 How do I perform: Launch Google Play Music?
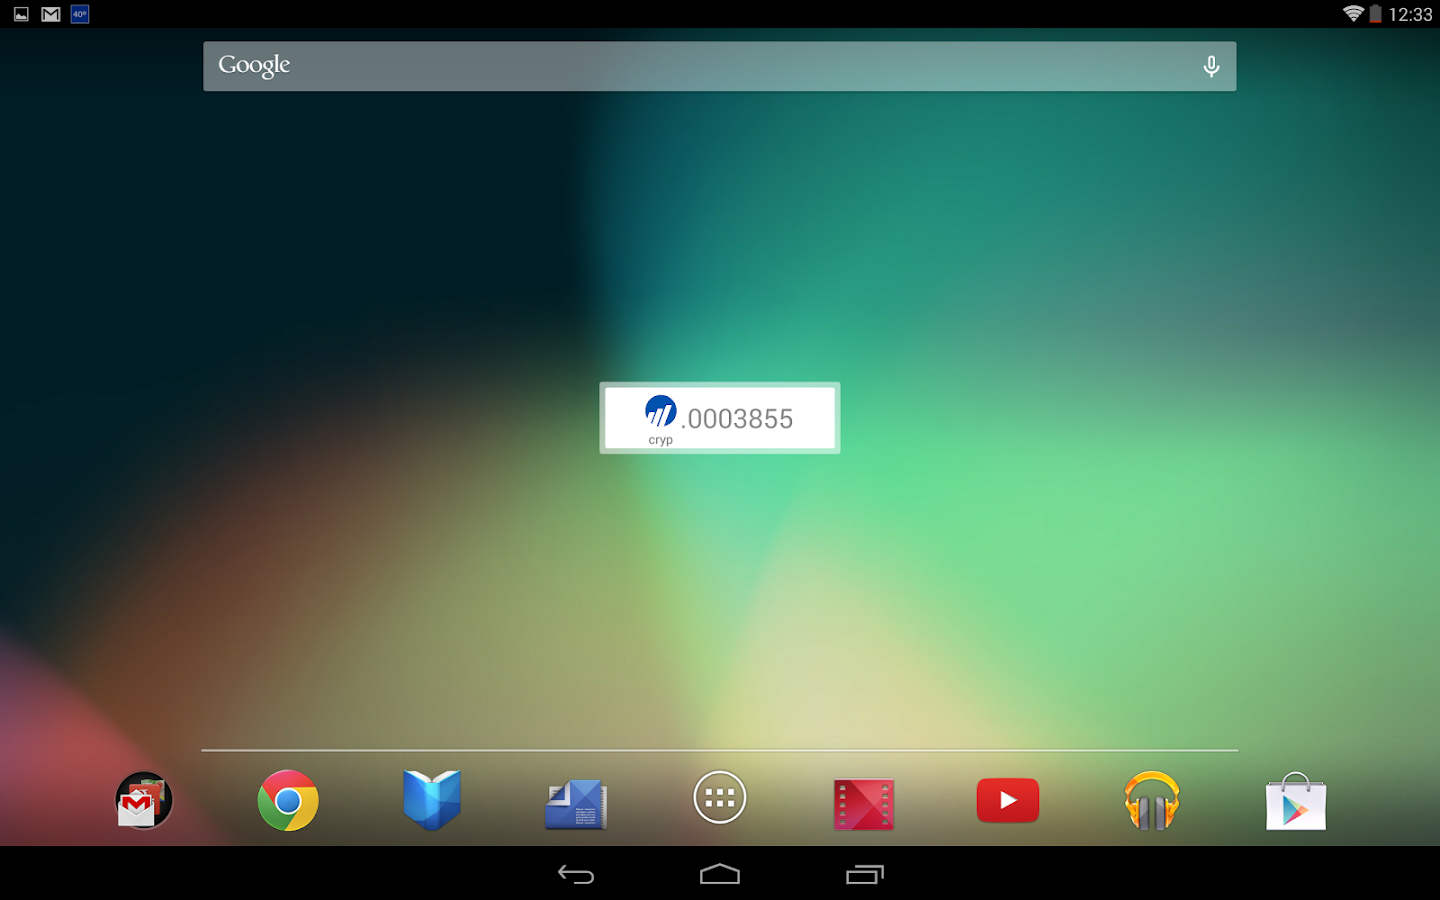pos(1152,800)
